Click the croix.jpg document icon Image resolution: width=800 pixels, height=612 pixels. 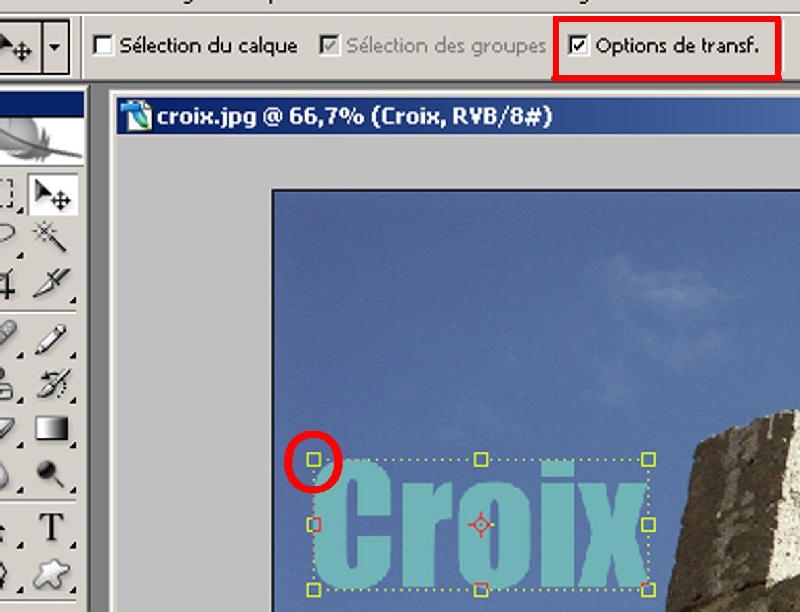[137, 116]
